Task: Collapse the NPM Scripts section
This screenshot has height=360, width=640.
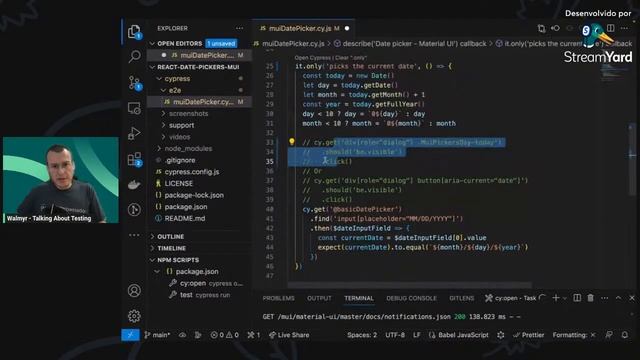Action: point(178,260)
